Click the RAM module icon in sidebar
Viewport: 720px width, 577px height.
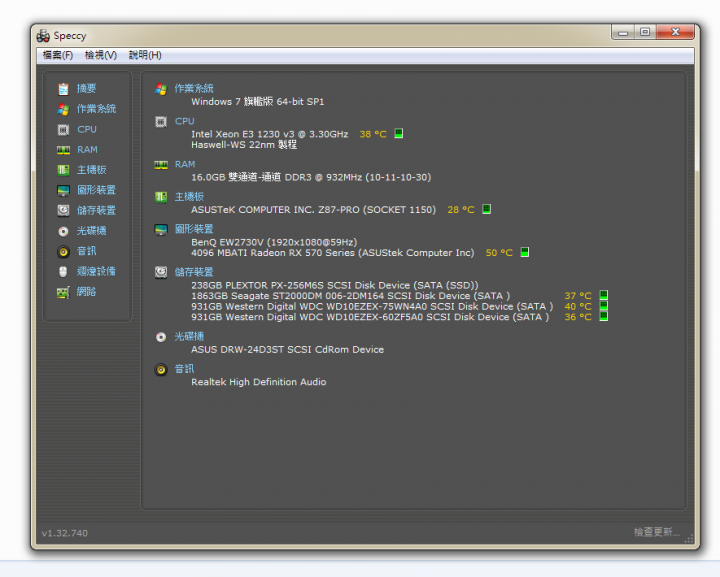tap(63, 150)
